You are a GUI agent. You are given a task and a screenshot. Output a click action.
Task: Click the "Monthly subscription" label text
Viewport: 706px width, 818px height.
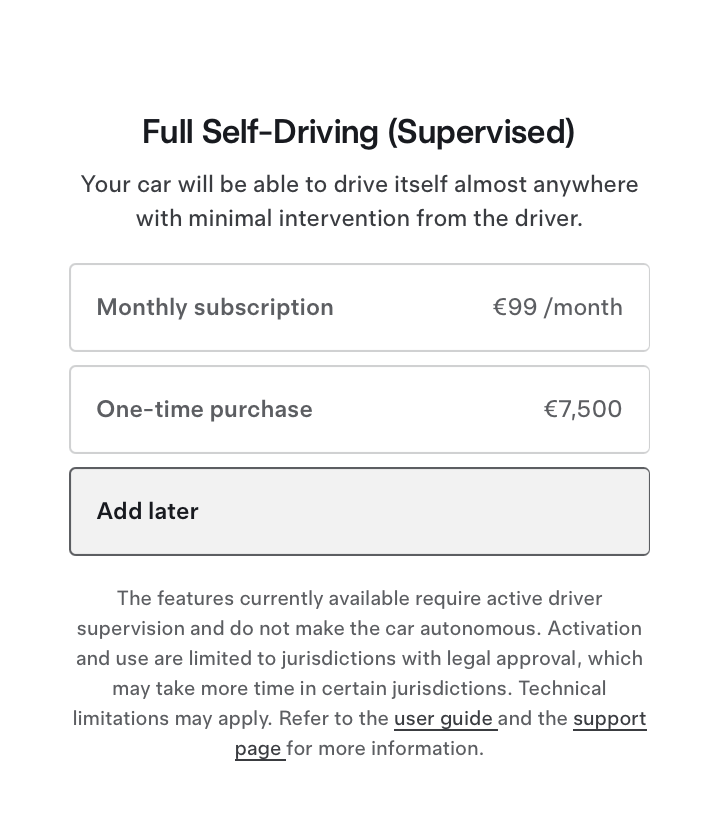(x=215, y=308)
